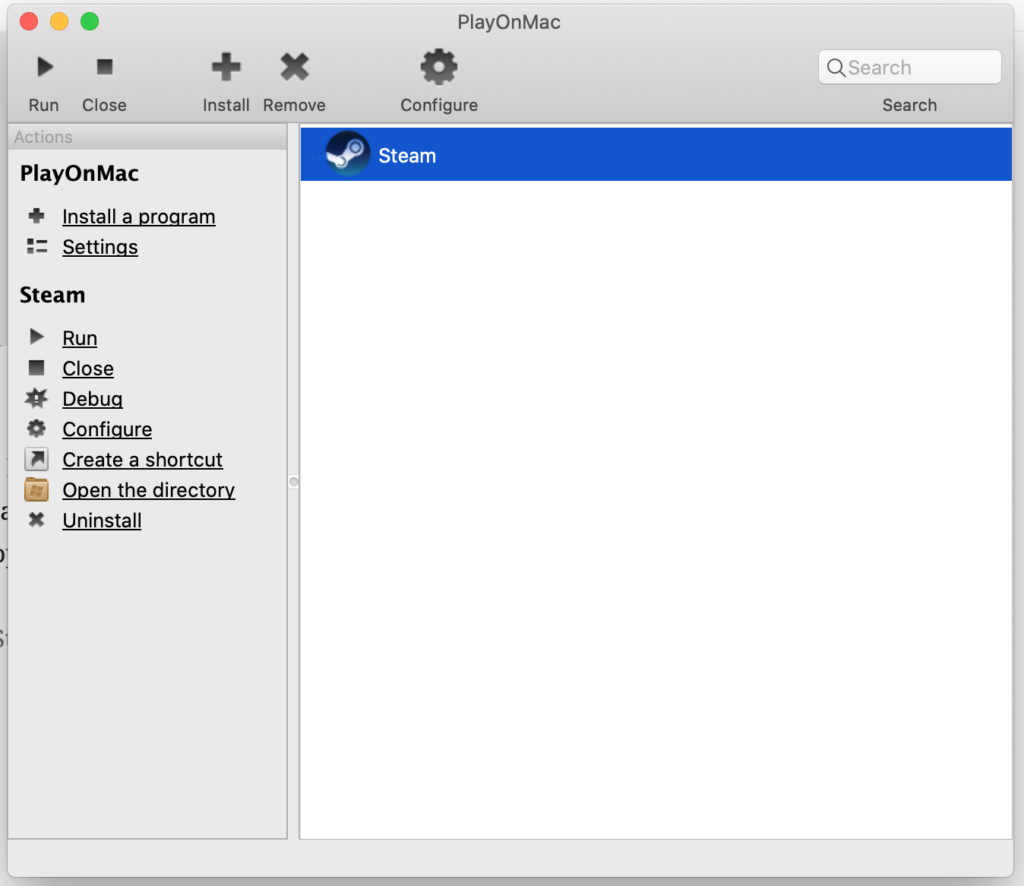This screenshot has width=1024, height=886.
Task: Click play triangle icon beside sidebar Run
Action: click(37, 337)
